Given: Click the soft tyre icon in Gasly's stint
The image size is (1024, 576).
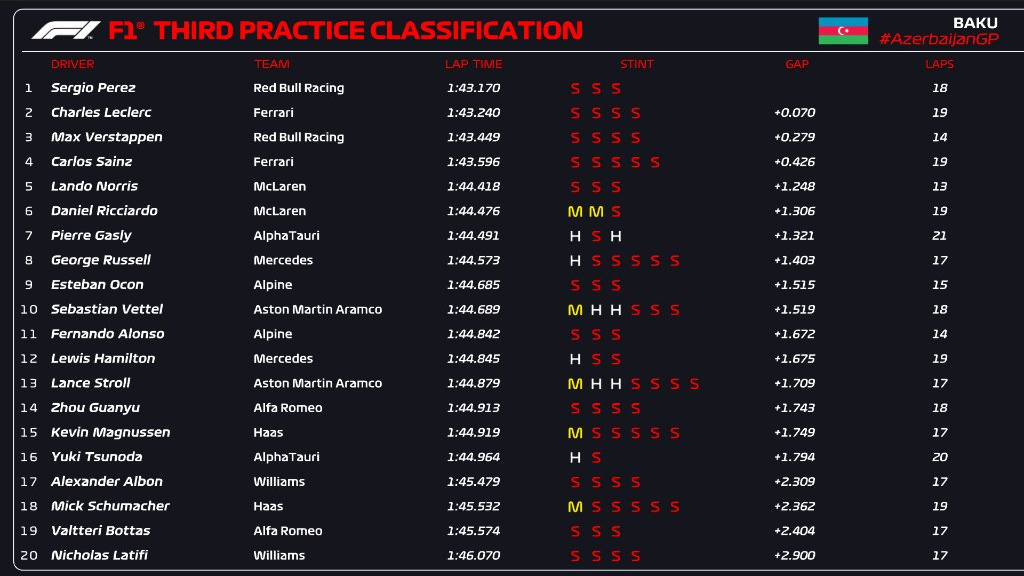Looking at the screenshot, I should pos(596,236).
